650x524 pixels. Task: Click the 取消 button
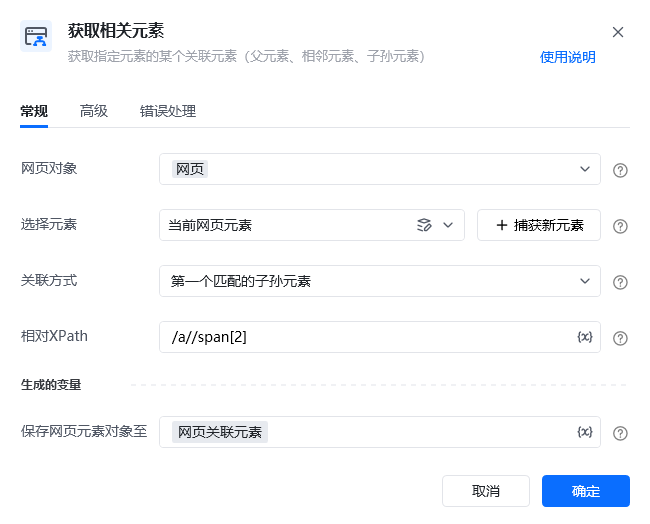coord(486,491)
